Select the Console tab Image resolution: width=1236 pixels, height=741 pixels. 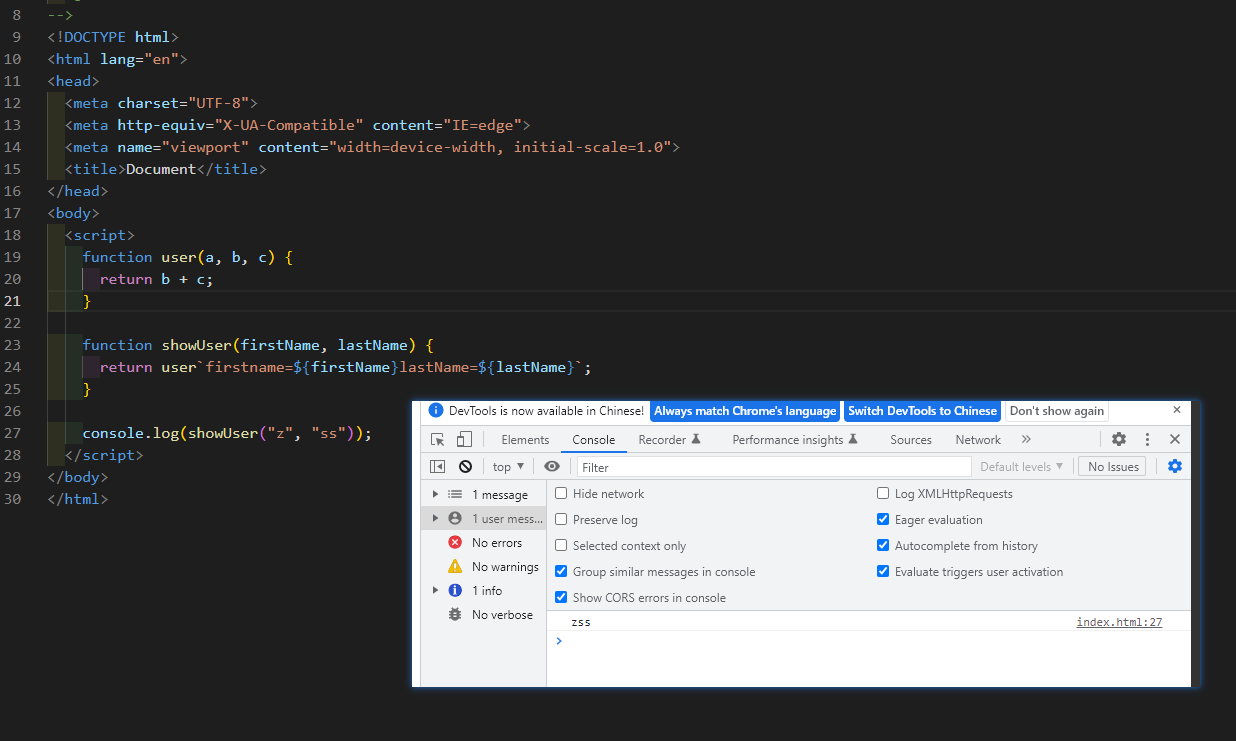(x=594, y=439)
